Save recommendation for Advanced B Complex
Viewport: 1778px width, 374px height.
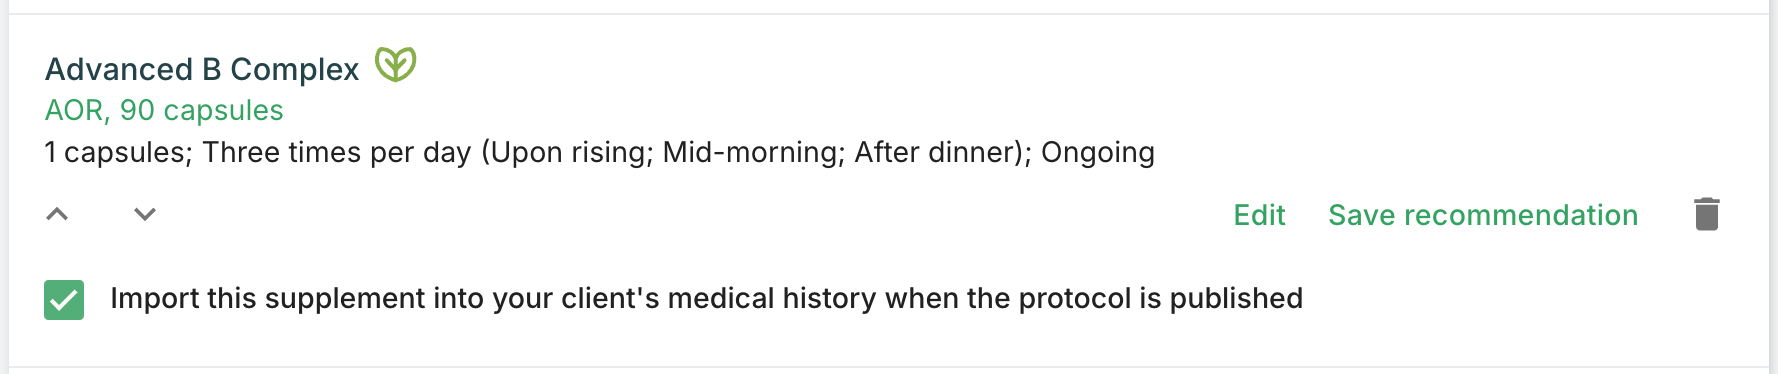(1483, 215)
